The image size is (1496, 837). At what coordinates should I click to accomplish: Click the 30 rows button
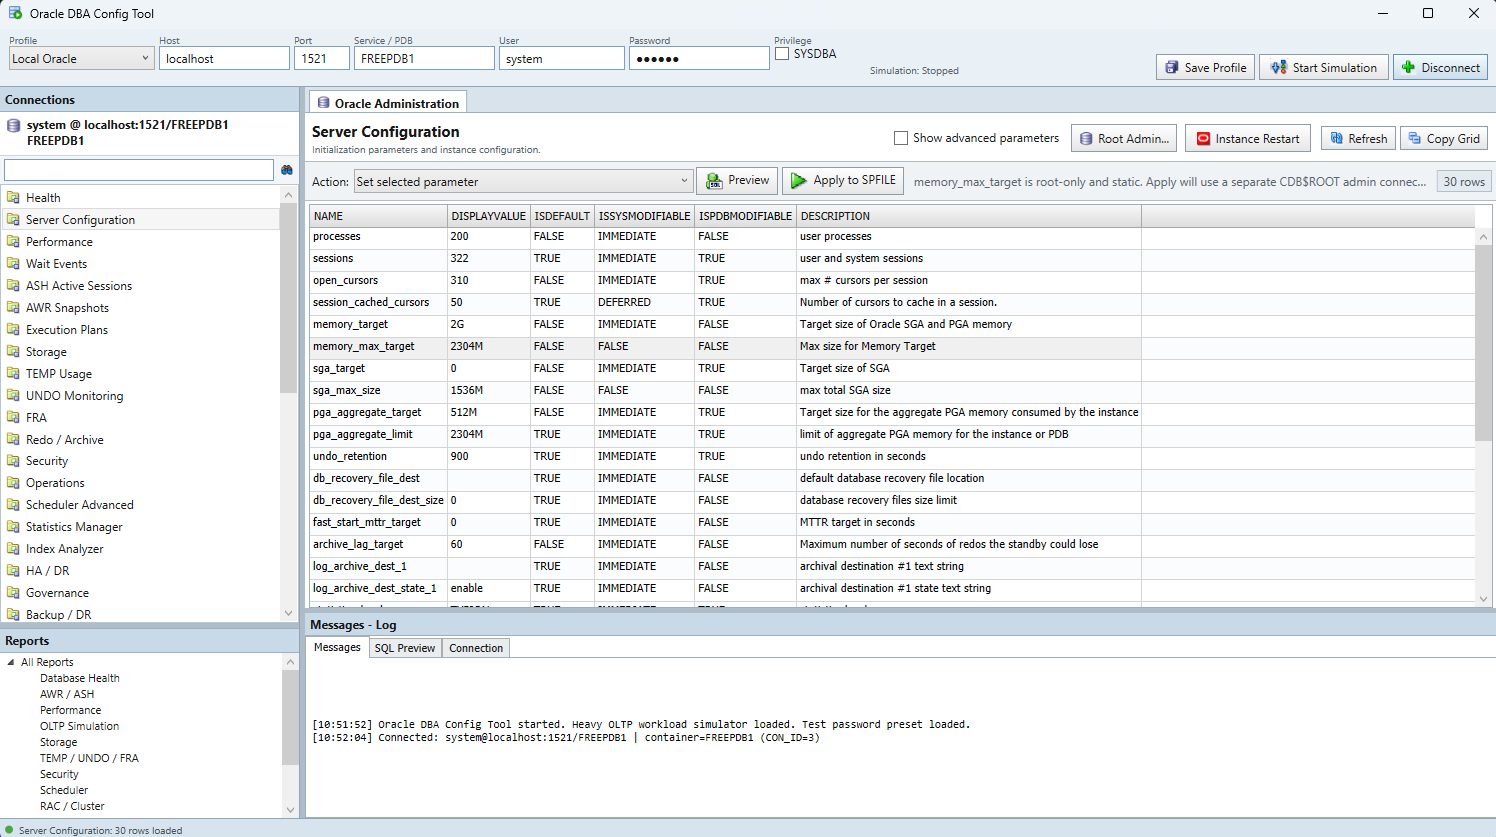[1464, 181]
